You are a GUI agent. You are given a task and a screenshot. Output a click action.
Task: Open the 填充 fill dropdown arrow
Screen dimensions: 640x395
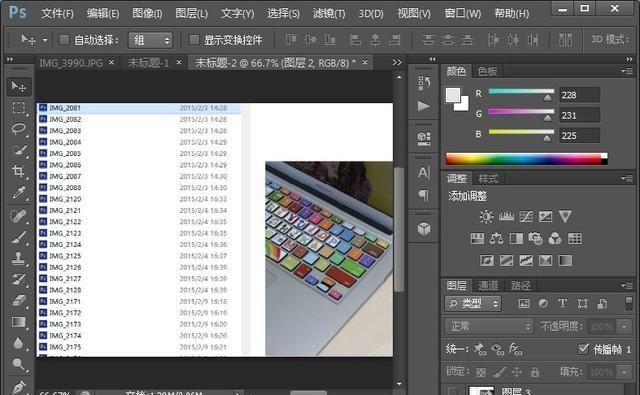pos(624,372)
